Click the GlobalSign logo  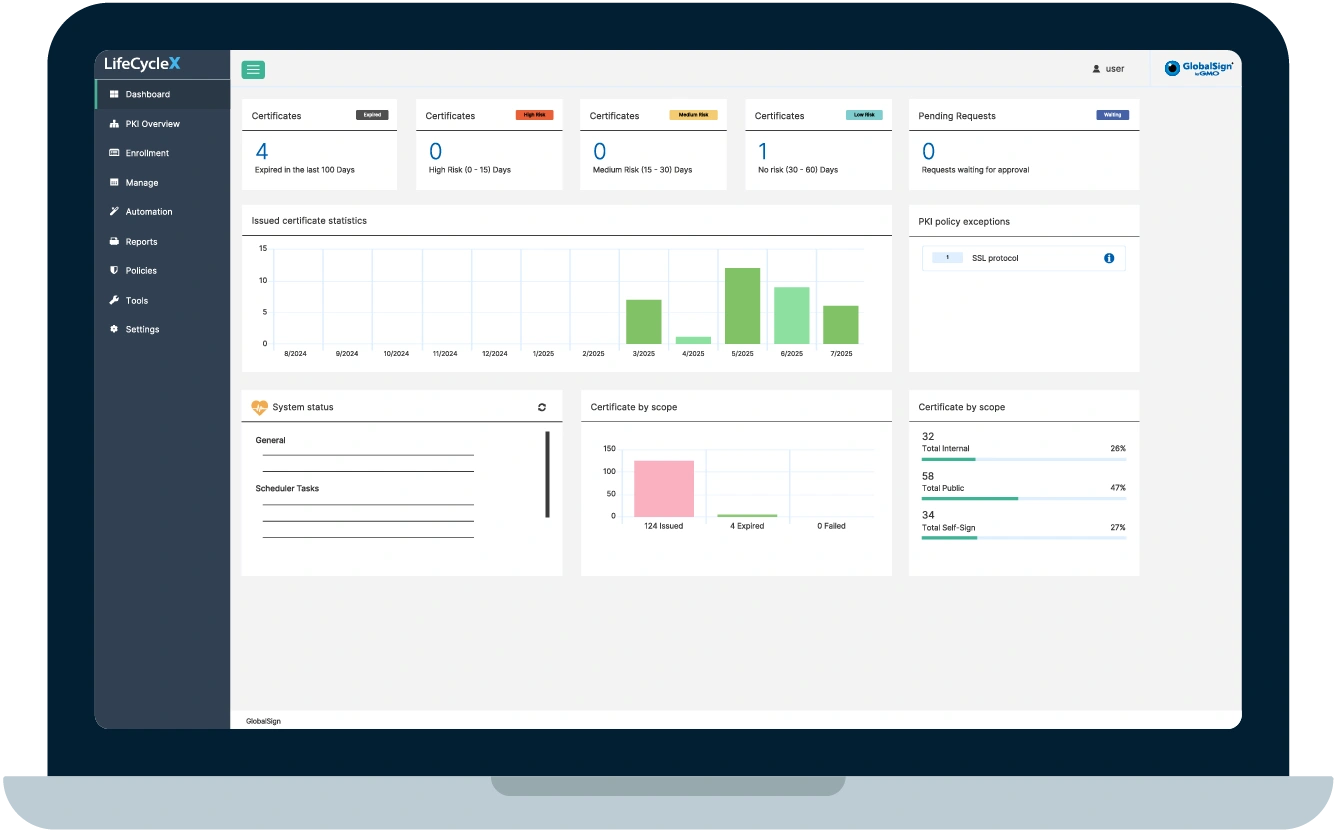1198,68
